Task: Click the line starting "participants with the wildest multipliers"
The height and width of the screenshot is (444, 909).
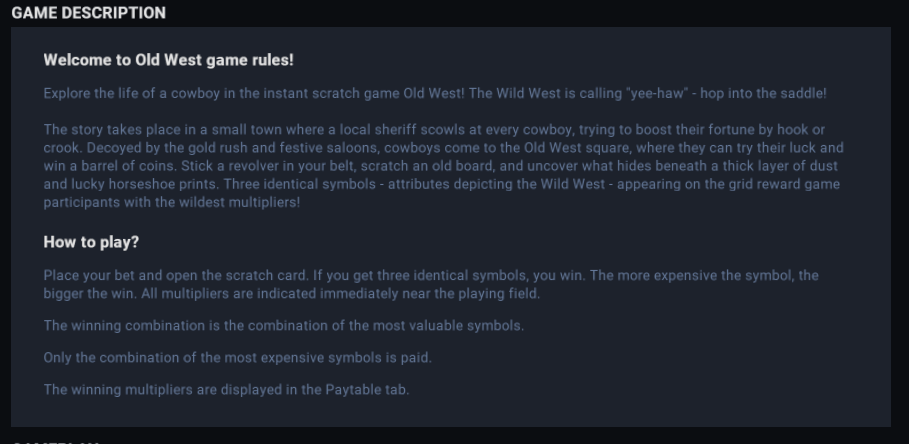Action: tap(171, 202)
